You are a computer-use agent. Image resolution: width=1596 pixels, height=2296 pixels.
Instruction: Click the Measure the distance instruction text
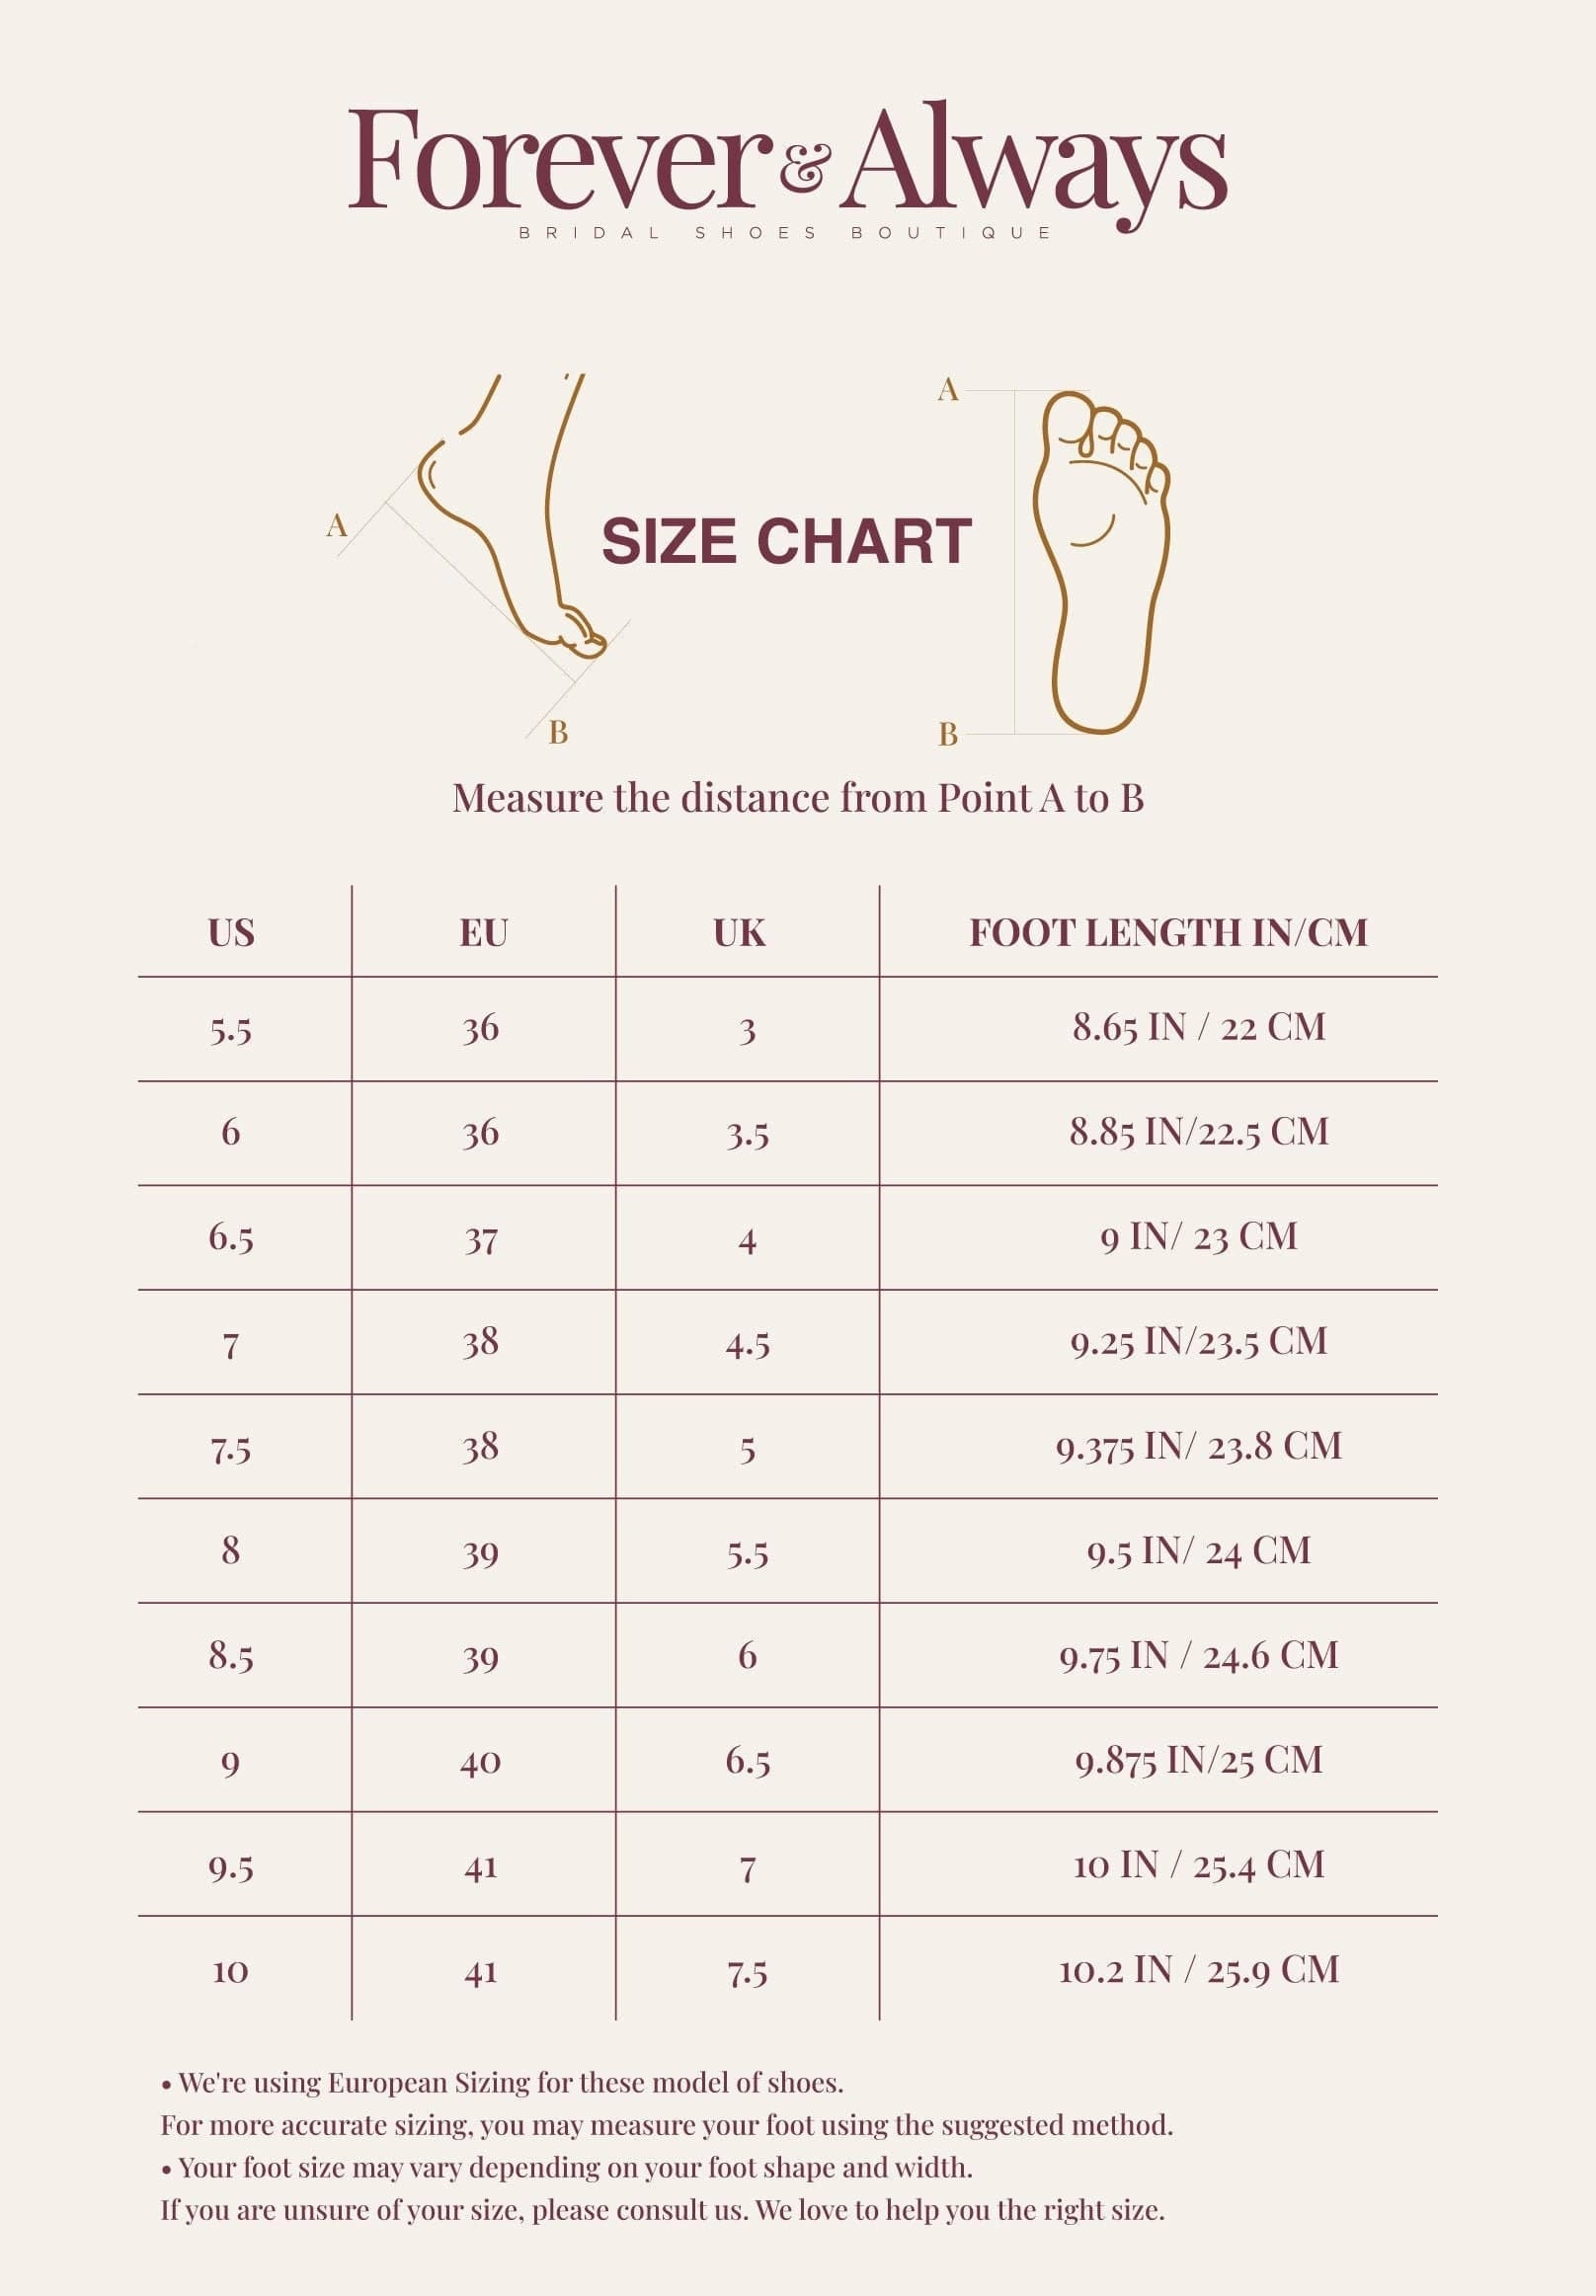[x=797, y=798]
